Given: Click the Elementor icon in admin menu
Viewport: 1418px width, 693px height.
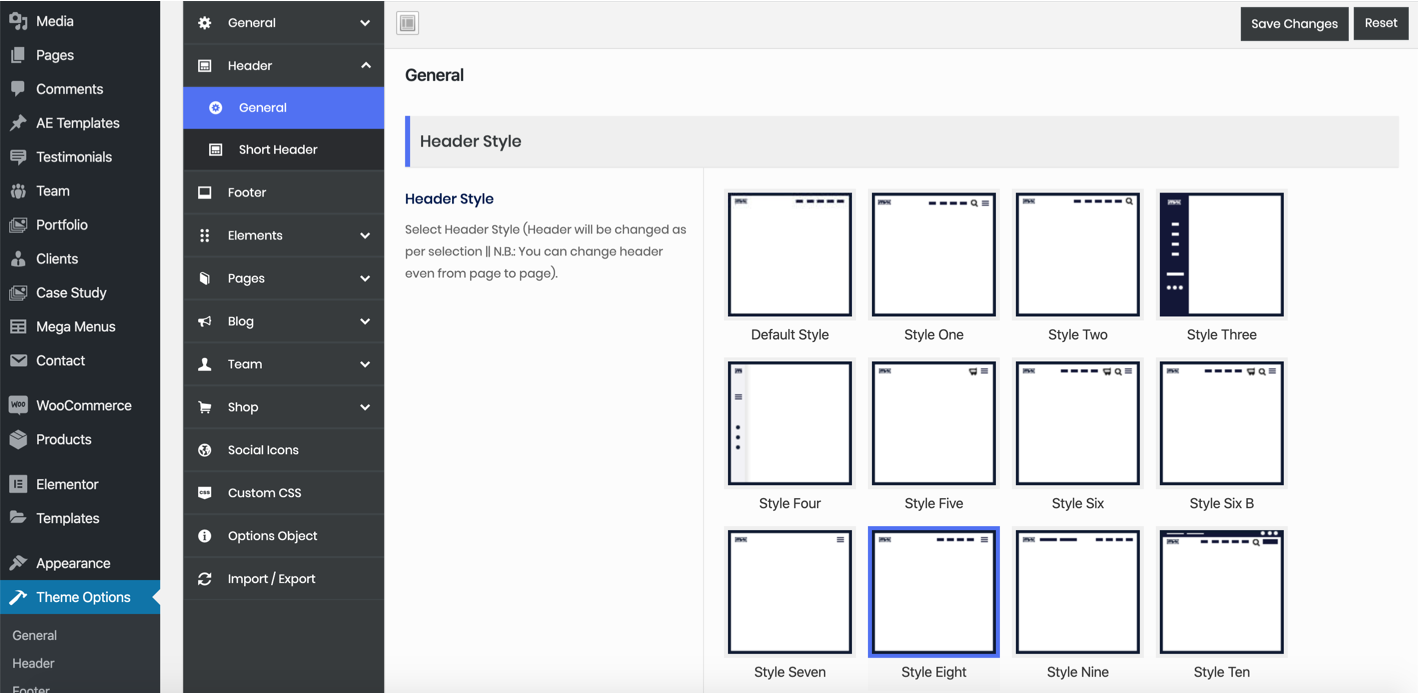Looking at the screenshot, I should point(18,484).
